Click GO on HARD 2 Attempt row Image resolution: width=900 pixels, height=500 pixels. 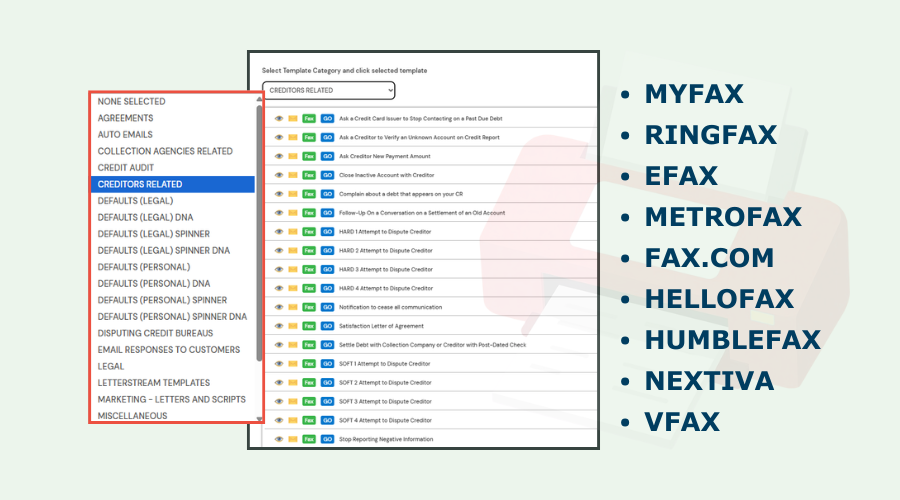pos(327,251)
